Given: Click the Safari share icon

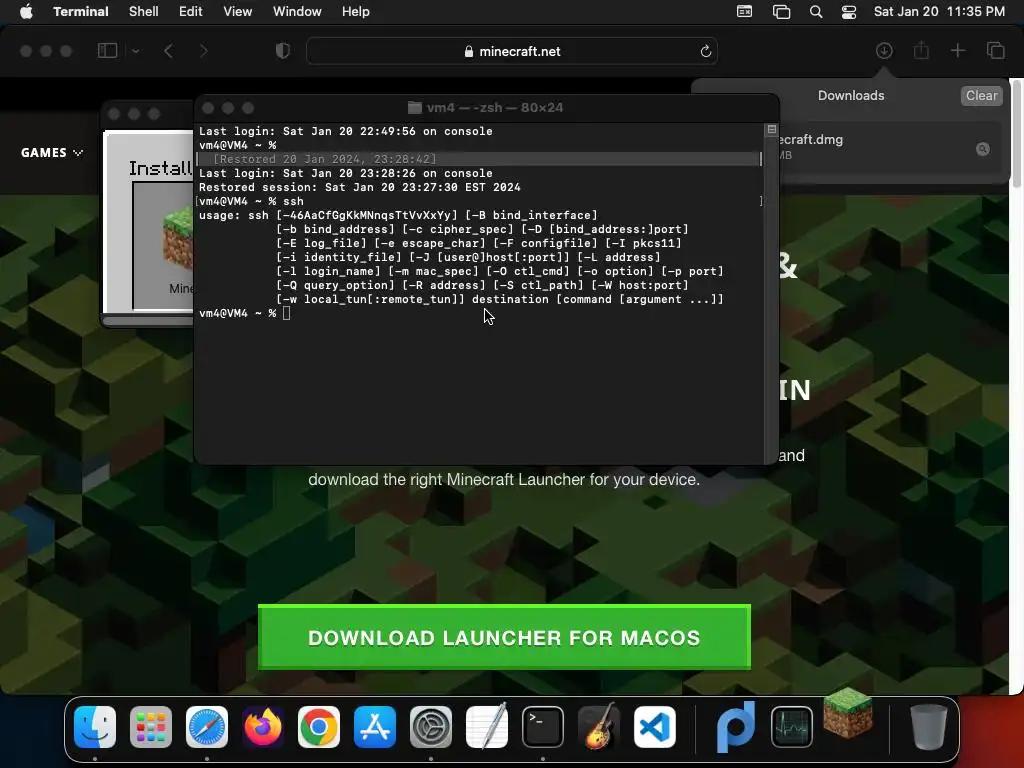Looking at the screenshot, I should (921, 50).
